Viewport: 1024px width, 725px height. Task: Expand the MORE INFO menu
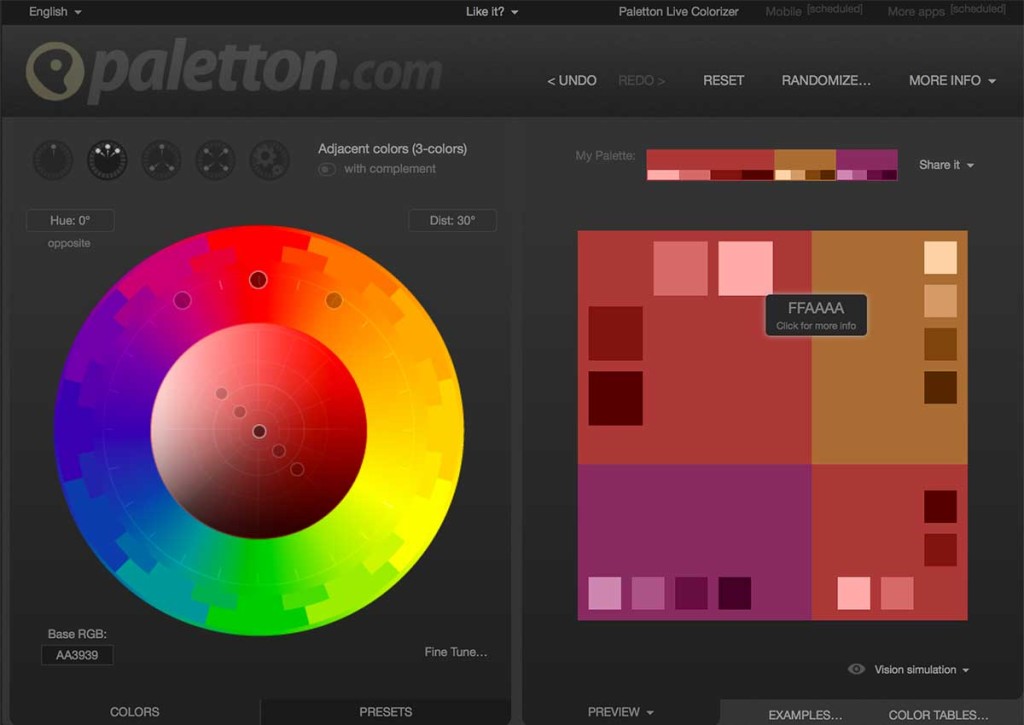952,80
